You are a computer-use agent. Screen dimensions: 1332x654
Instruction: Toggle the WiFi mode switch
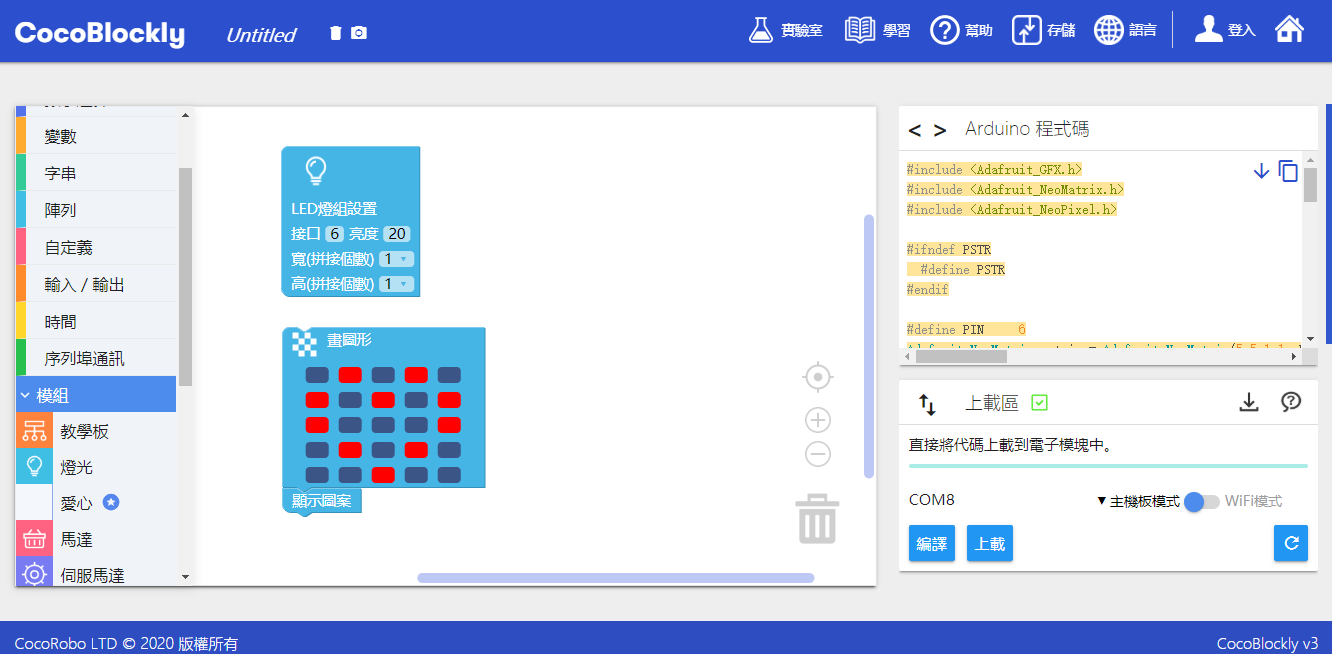1201,501
